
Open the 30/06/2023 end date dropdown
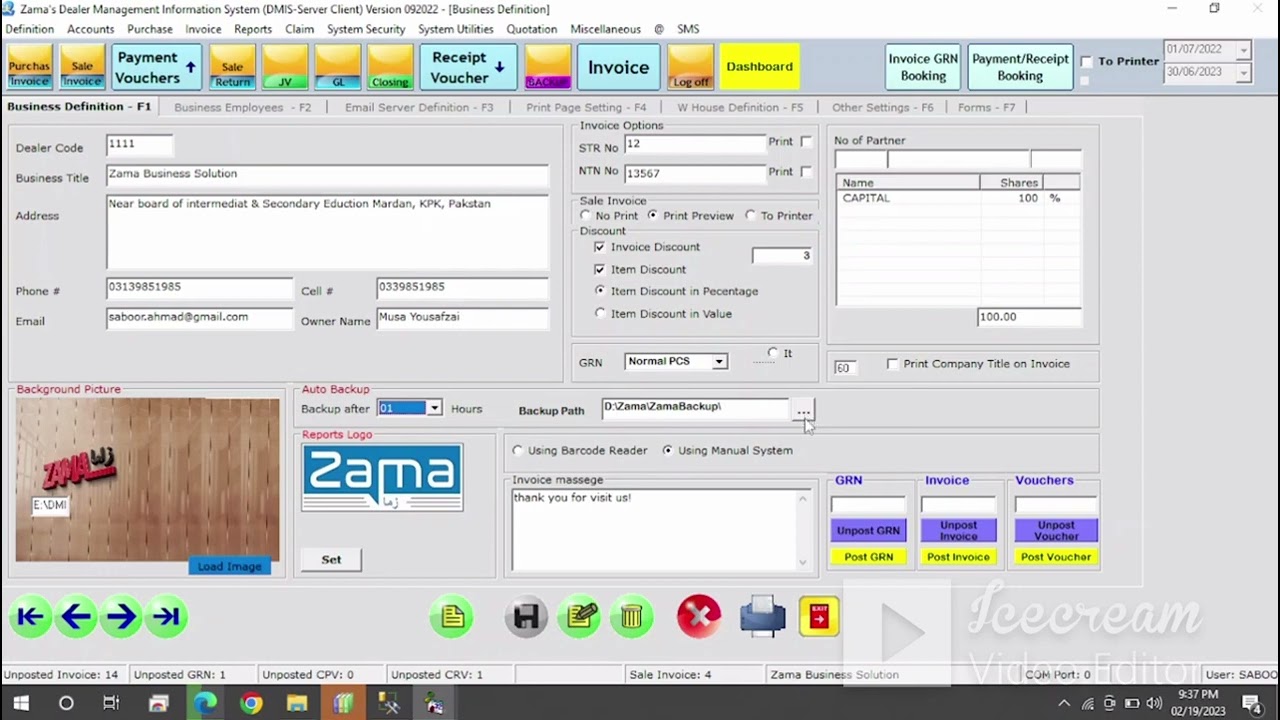click(x=1243, y=73)
